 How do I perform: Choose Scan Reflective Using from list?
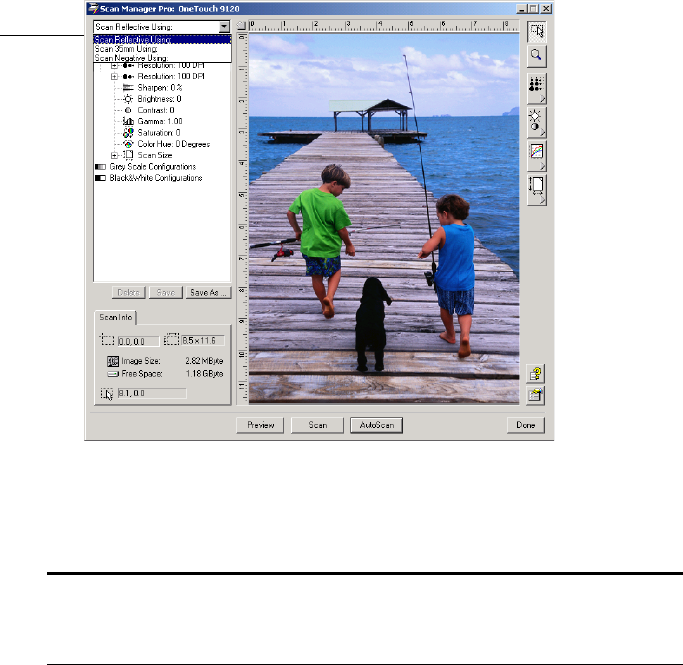click(x=162, y=40)
